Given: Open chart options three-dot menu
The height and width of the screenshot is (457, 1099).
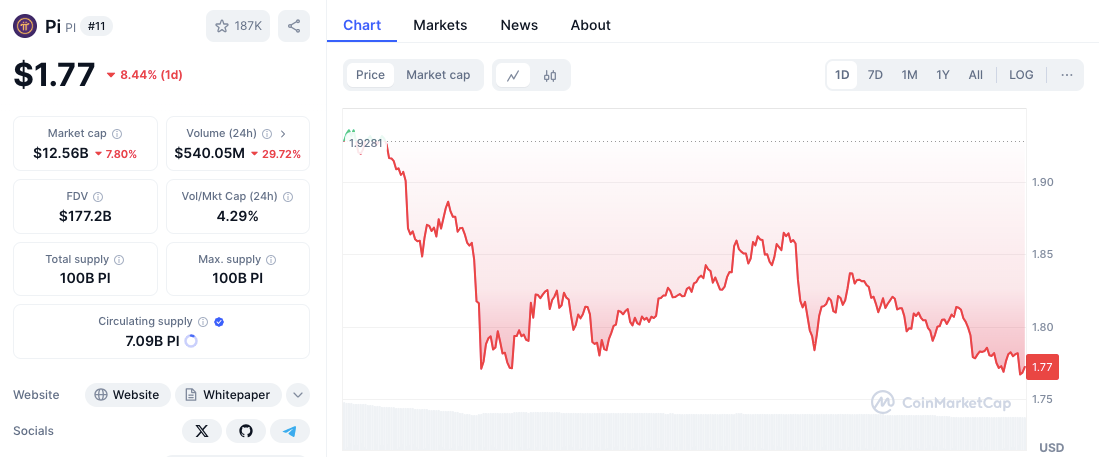Looking at the screenshot, I should pyautogui.click(x=1067, y=75).
